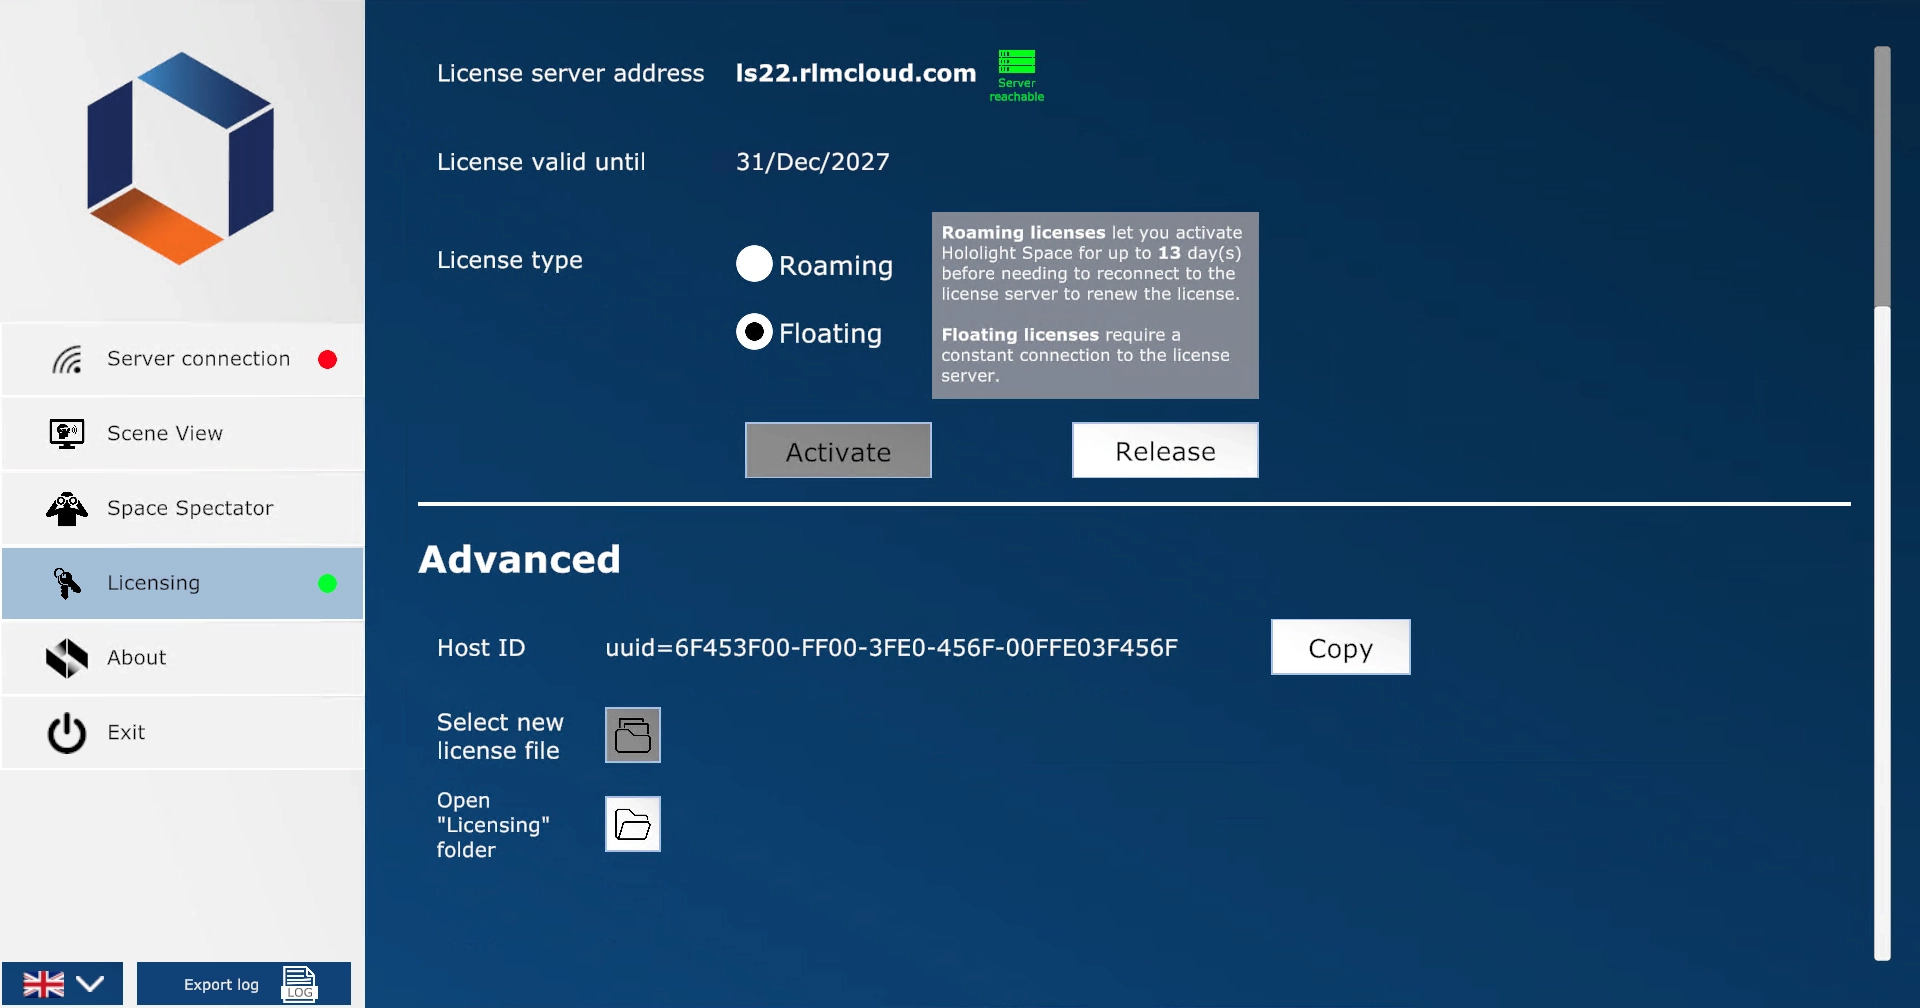The width and height of the screenshot is (1920, 1008).
Task: Open the Space Spectator menu item
Action: pos(183,508)
